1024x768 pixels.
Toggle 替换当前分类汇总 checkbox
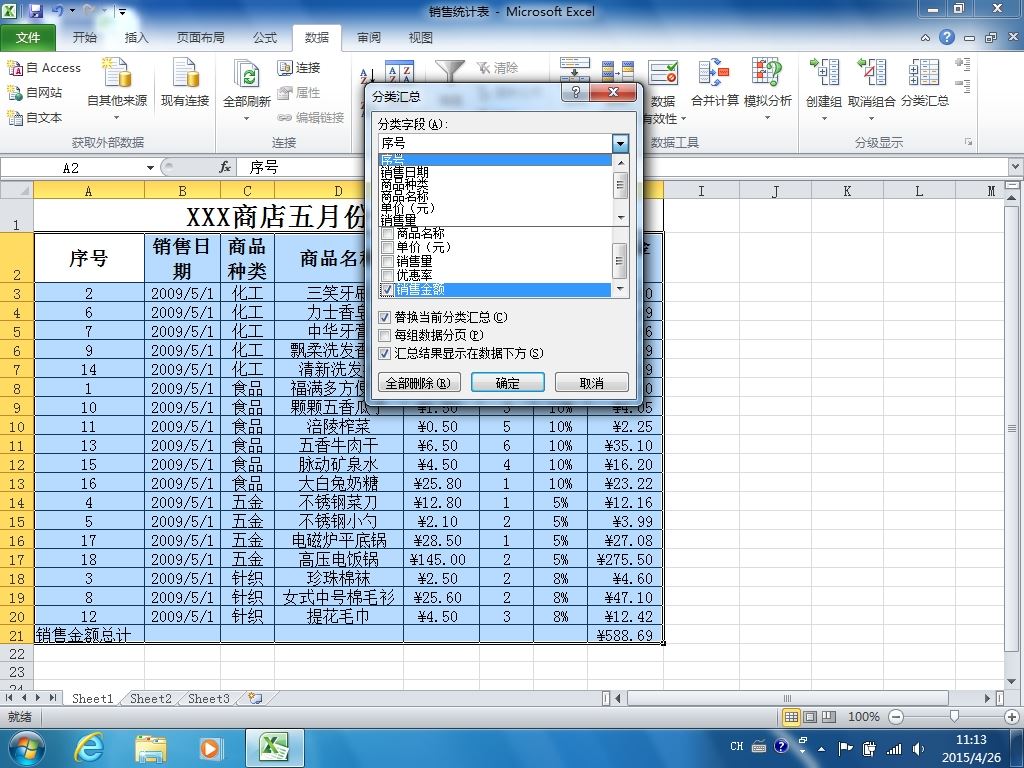pyautogui.click(x=385, y=317)
